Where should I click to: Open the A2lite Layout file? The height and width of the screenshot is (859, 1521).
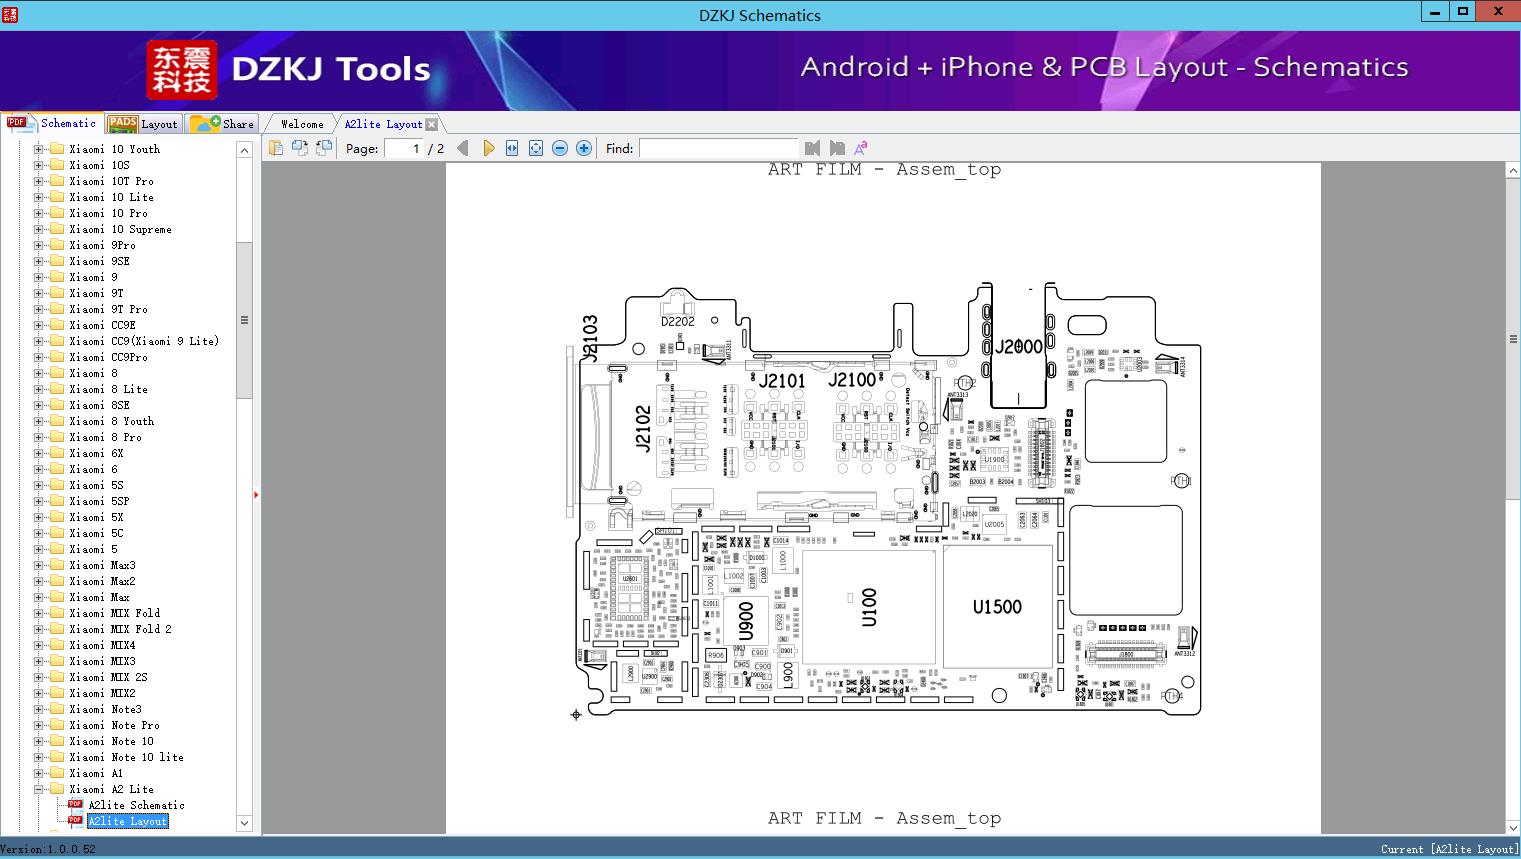128,821
